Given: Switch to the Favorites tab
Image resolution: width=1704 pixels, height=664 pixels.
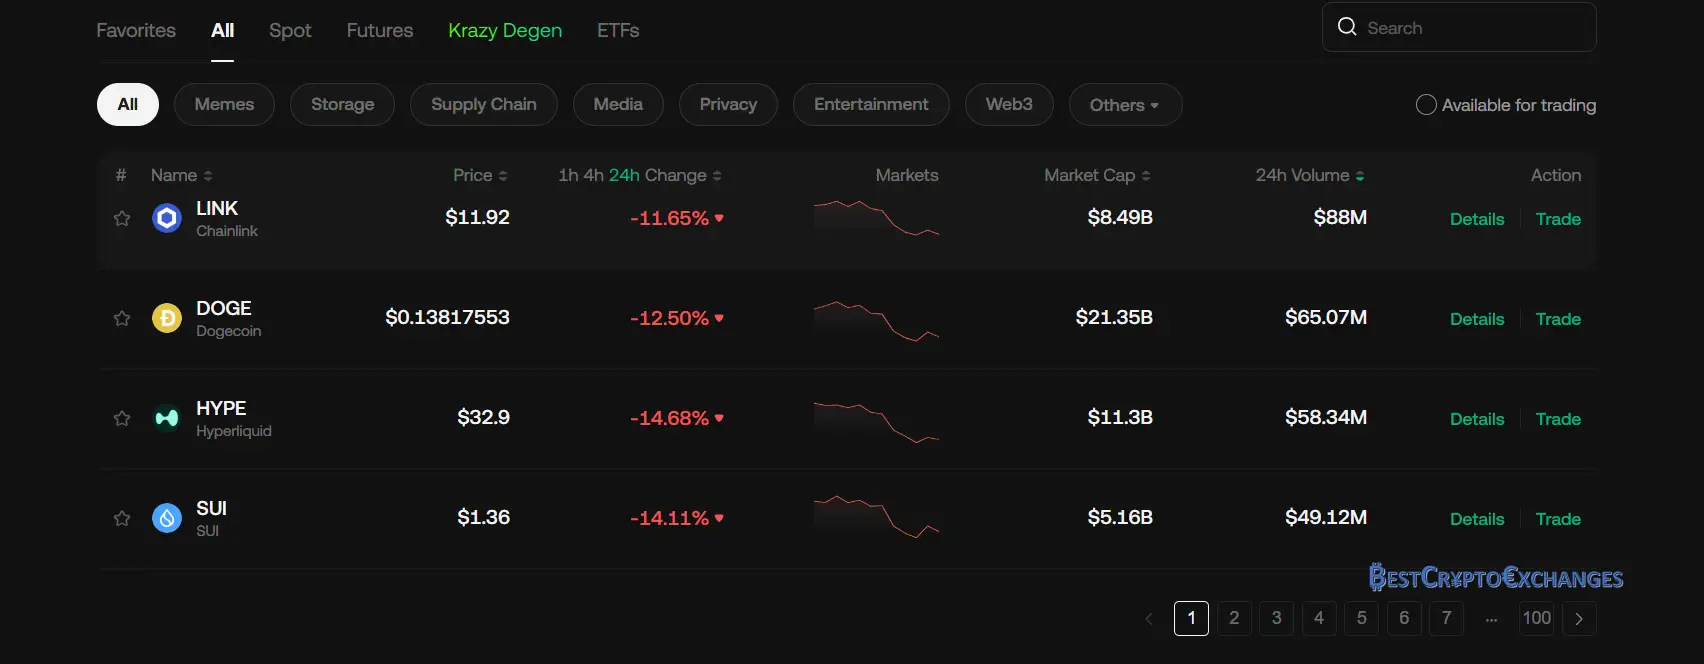Looking at the screenshot, I should (x=136, y=30).
